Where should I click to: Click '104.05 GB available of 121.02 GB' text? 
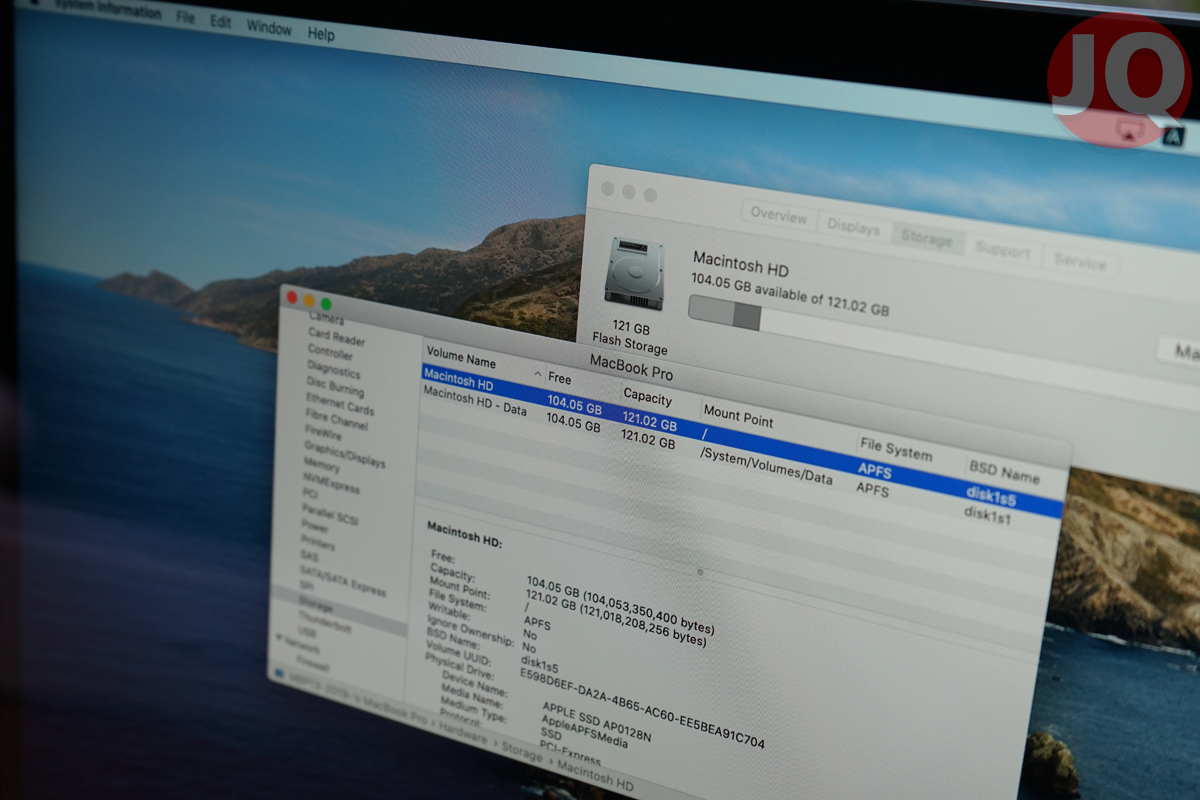(x=790, y=295)
